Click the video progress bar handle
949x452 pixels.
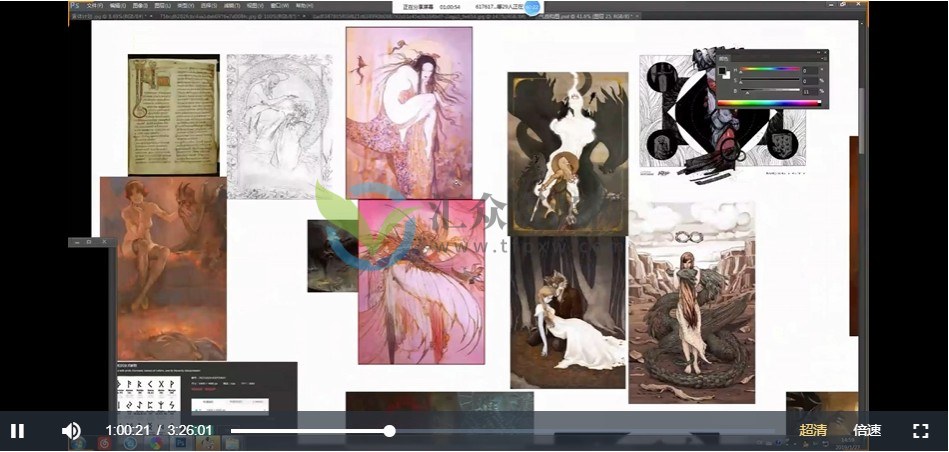tap(389, 431)
